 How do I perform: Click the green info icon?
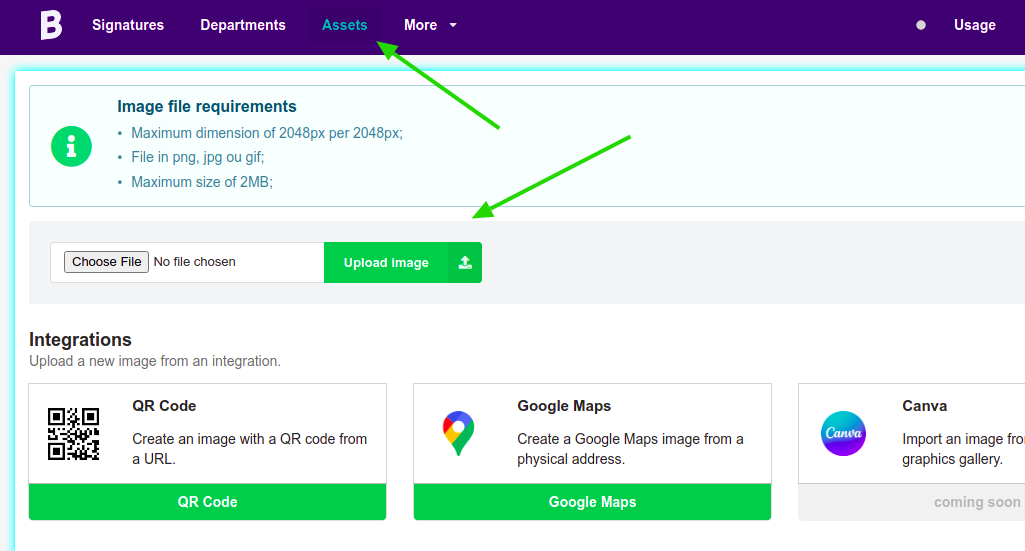tap(71, 146)
